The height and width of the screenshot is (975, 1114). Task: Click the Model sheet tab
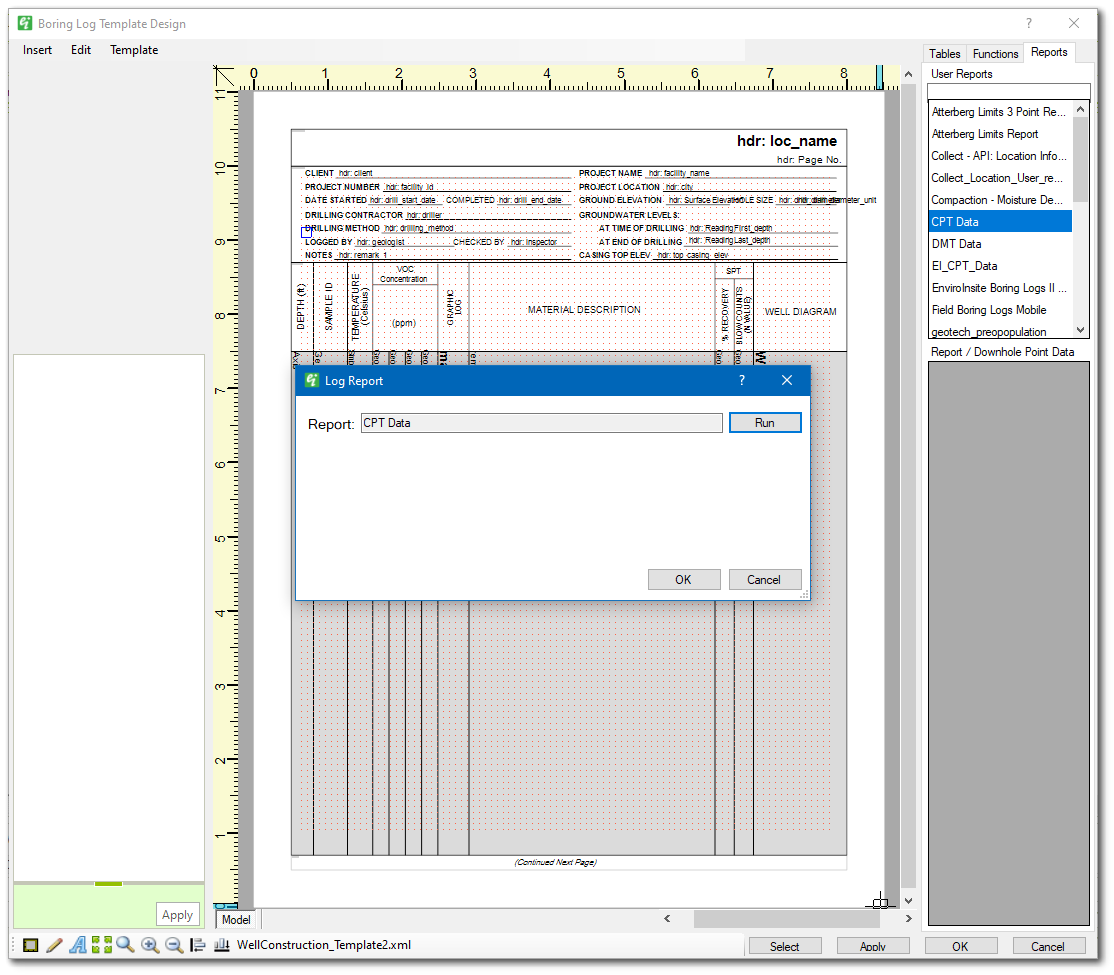(x=236, y=920)
